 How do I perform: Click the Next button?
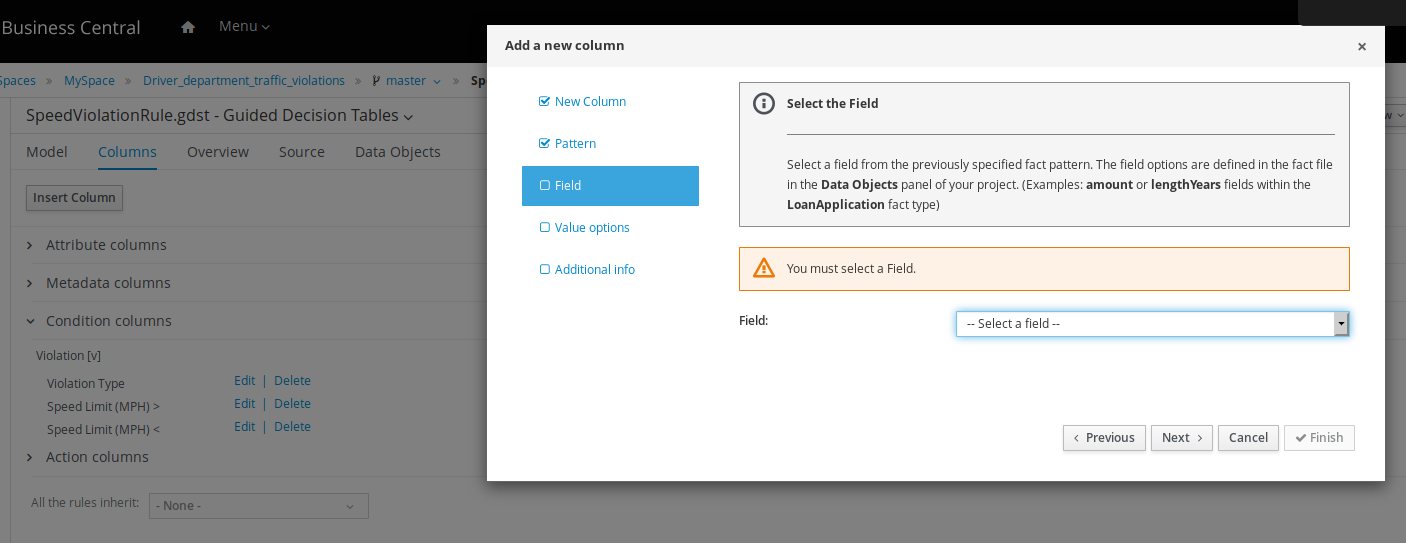[x=1181, y=438]
